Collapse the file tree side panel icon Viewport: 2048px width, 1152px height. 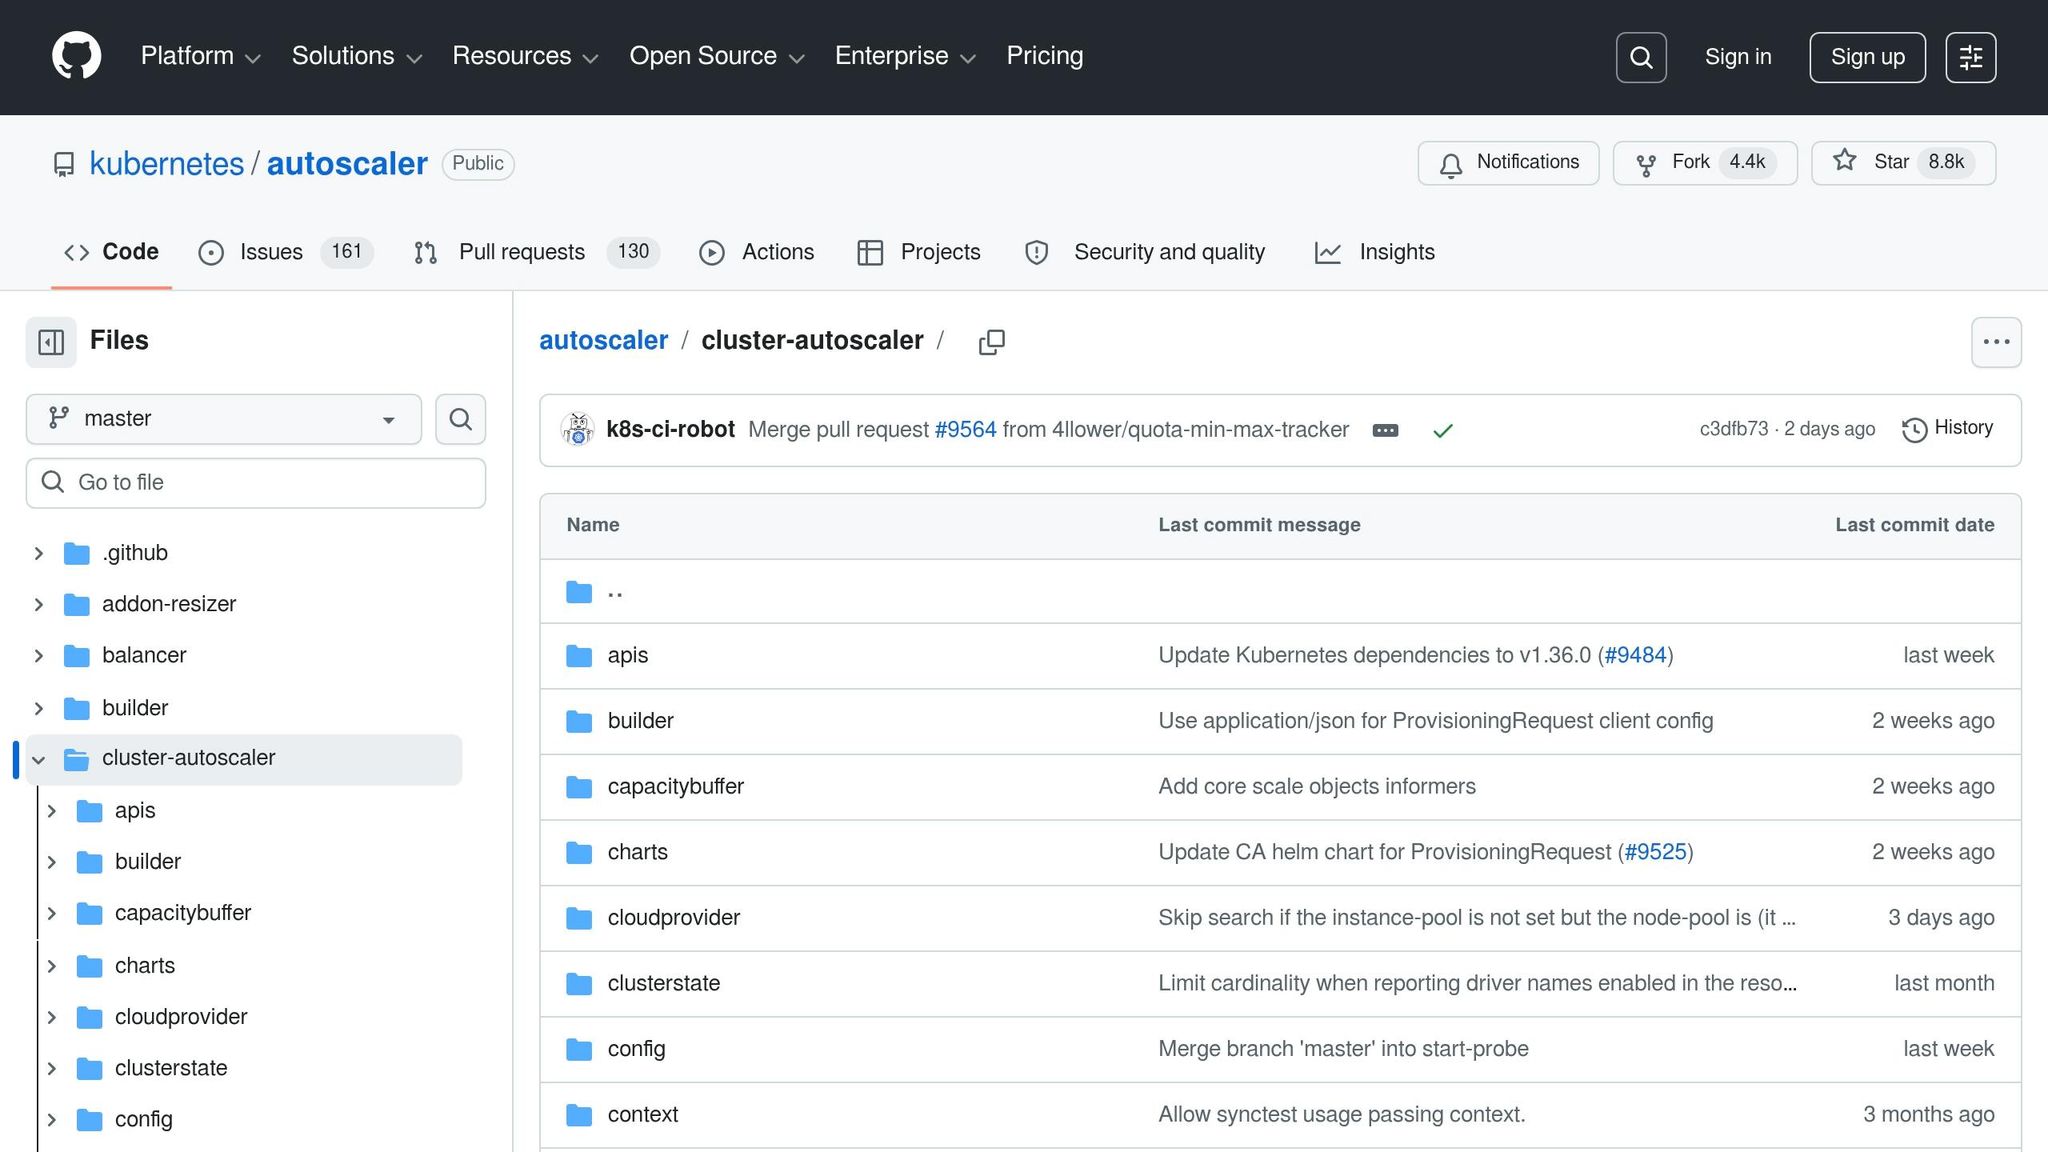pos(51,341)
